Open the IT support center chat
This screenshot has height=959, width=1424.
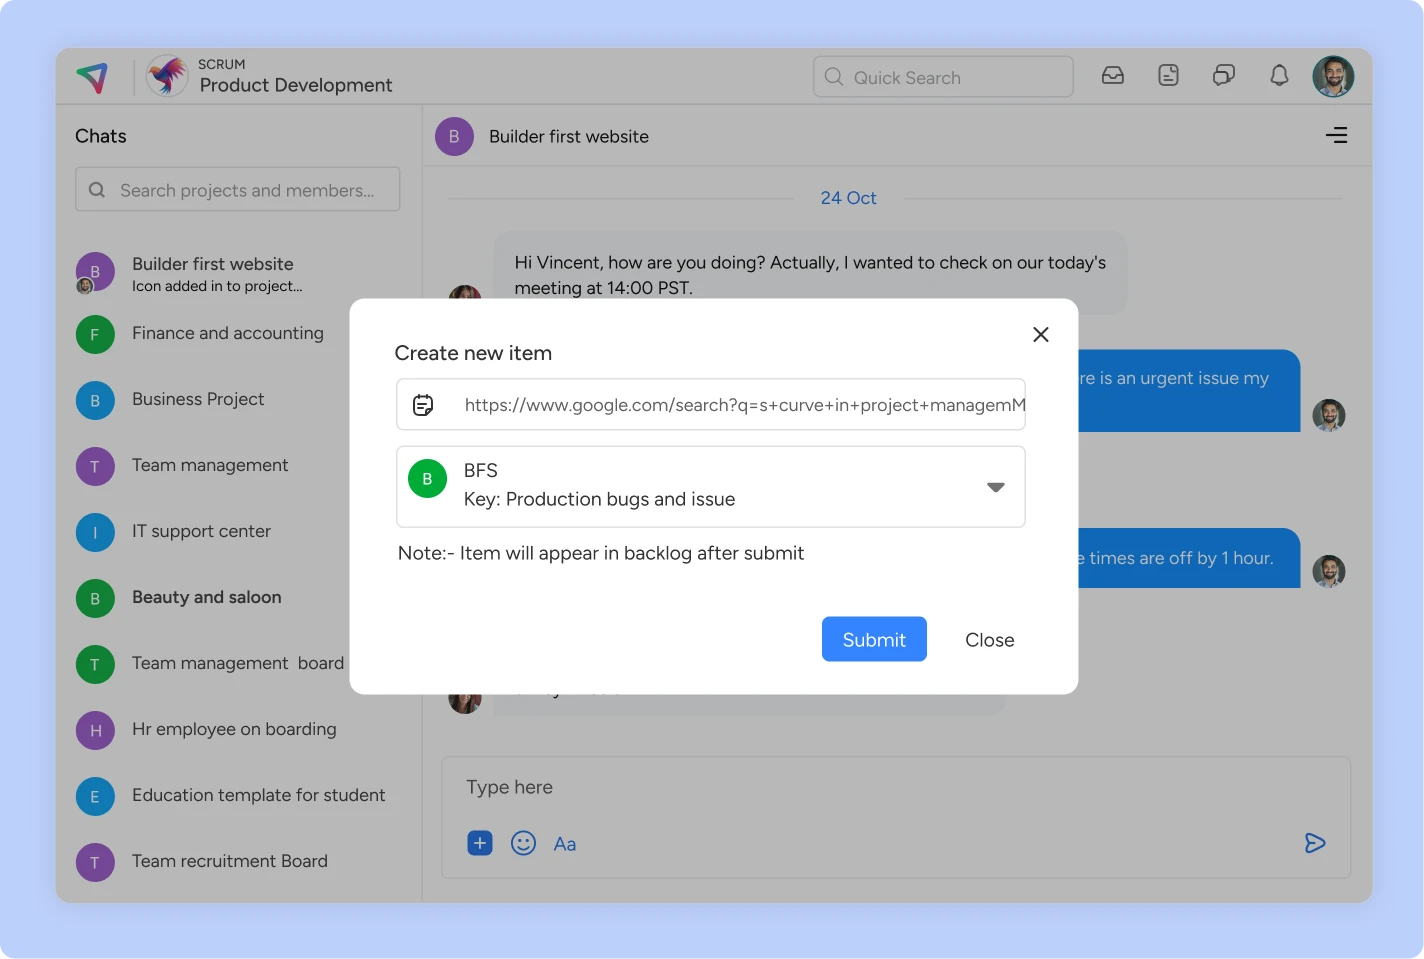pos(201,531)
